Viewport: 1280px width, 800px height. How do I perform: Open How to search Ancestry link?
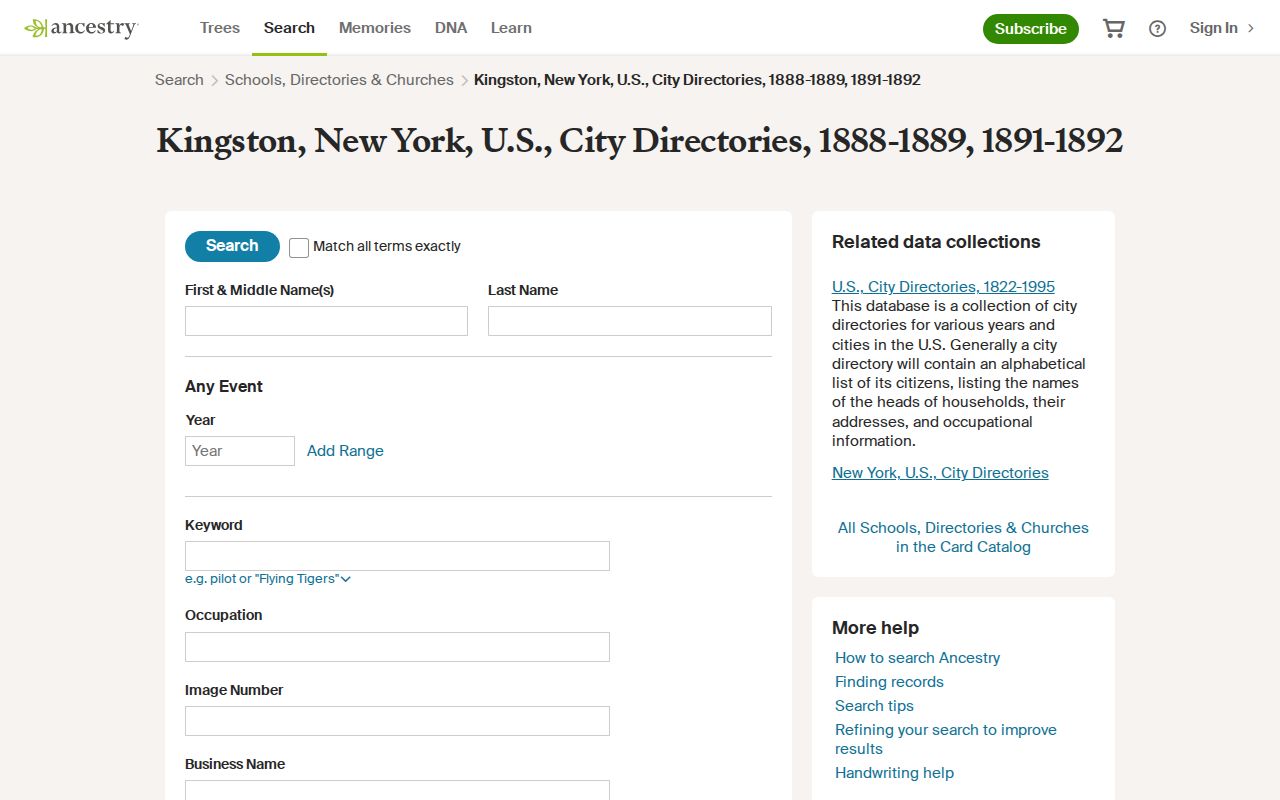[917, 658]
